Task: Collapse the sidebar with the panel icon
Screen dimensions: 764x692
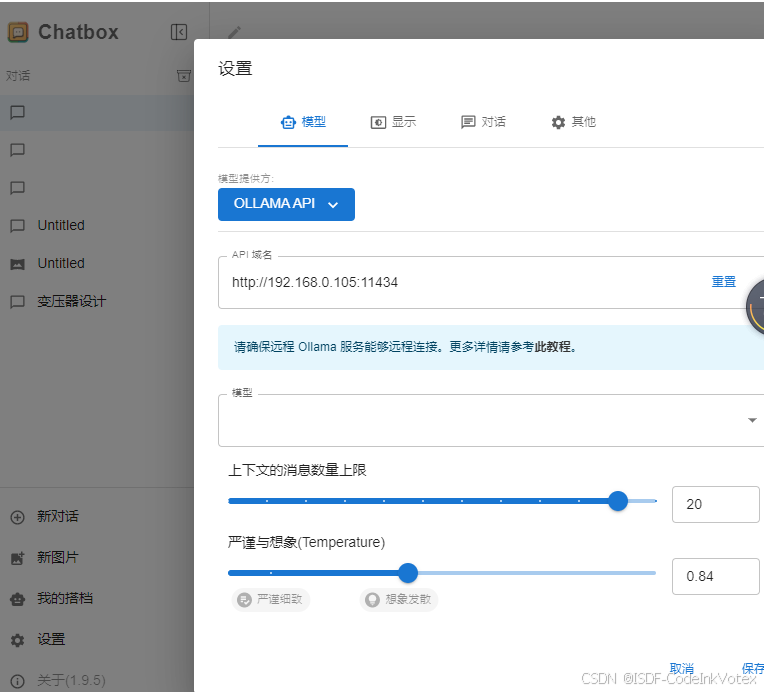Action: pos(179,32)
